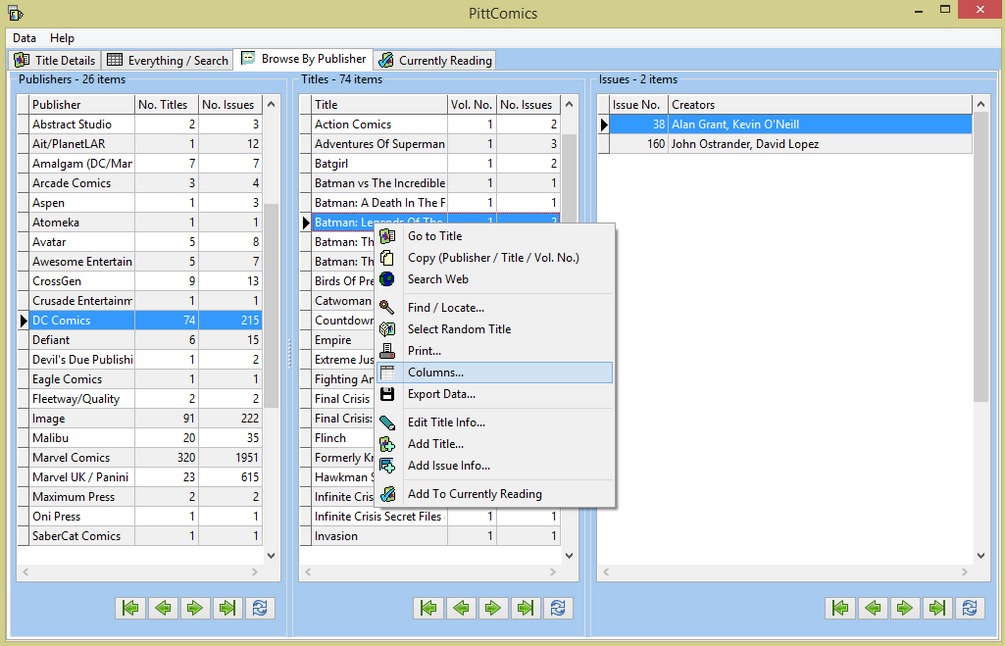Sort by Title column header

(379, 104)
